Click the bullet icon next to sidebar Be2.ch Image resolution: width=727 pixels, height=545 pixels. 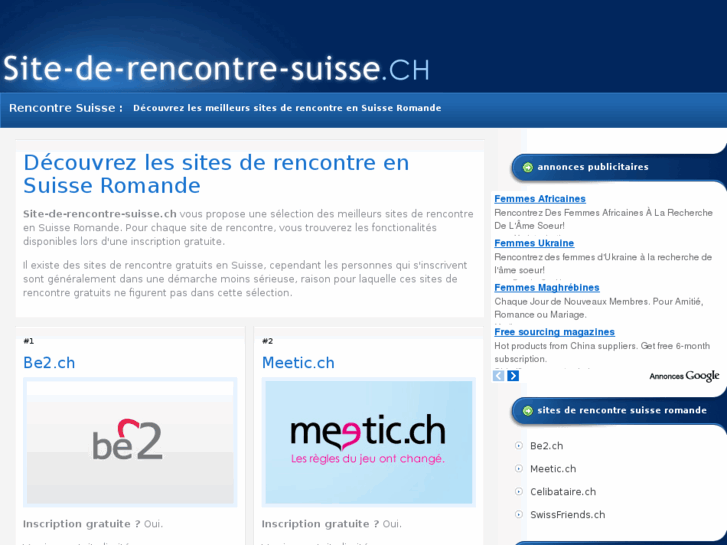(x=519, y=446)
